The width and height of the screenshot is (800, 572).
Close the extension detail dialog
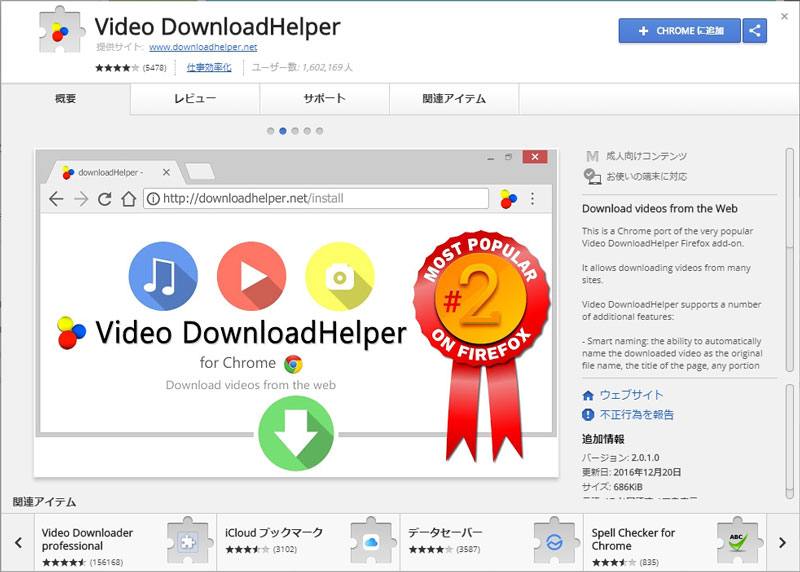coord(784,16)
